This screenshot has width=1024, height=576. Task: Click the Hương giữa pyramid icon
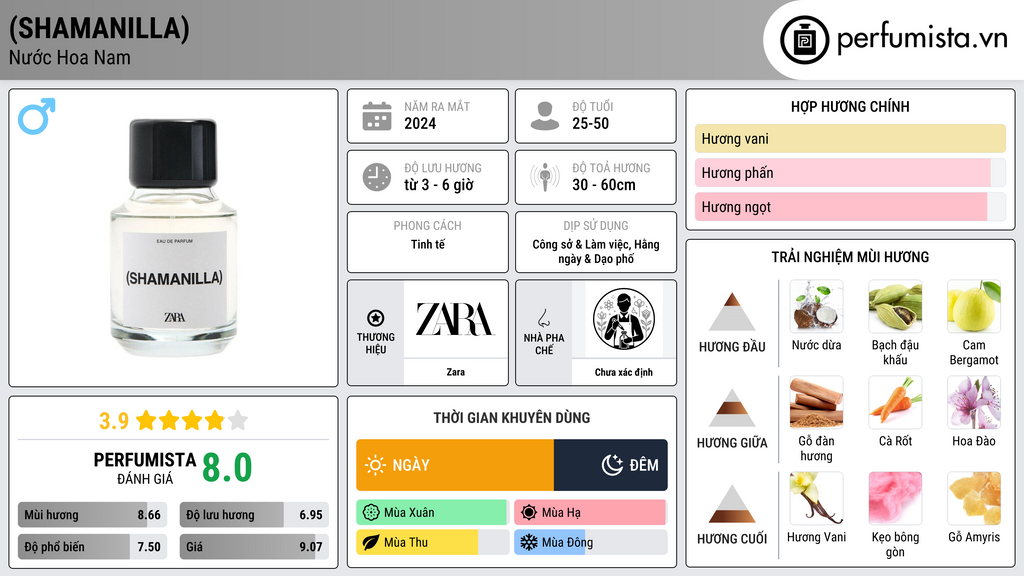[732, 408]
